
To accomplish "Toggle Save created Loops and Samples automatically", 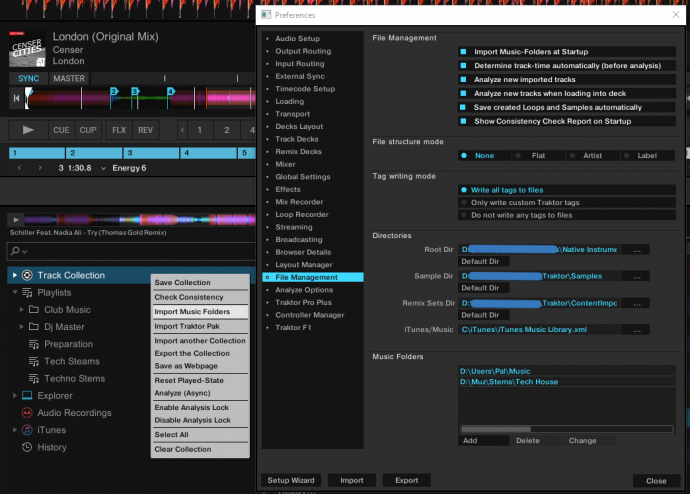I will pyautogui.click(x=463, y=107).
